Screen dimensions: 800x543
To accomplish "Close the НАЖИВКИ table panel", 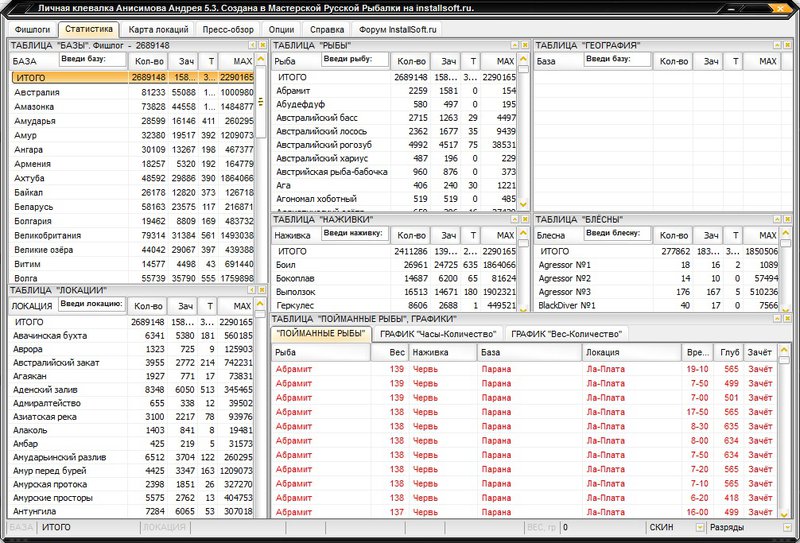I will (x=524, y=219).
